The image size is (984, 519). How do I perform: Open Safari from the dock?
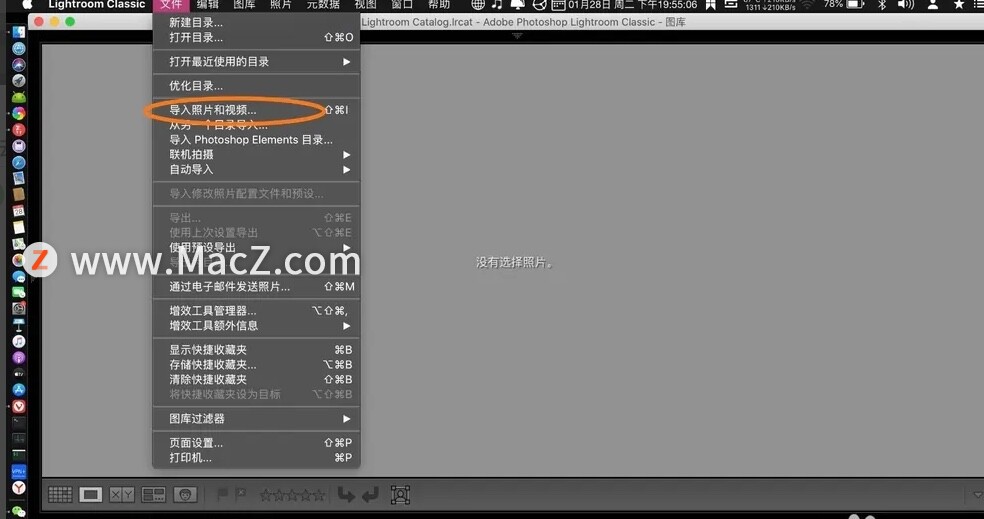(19, 162)
